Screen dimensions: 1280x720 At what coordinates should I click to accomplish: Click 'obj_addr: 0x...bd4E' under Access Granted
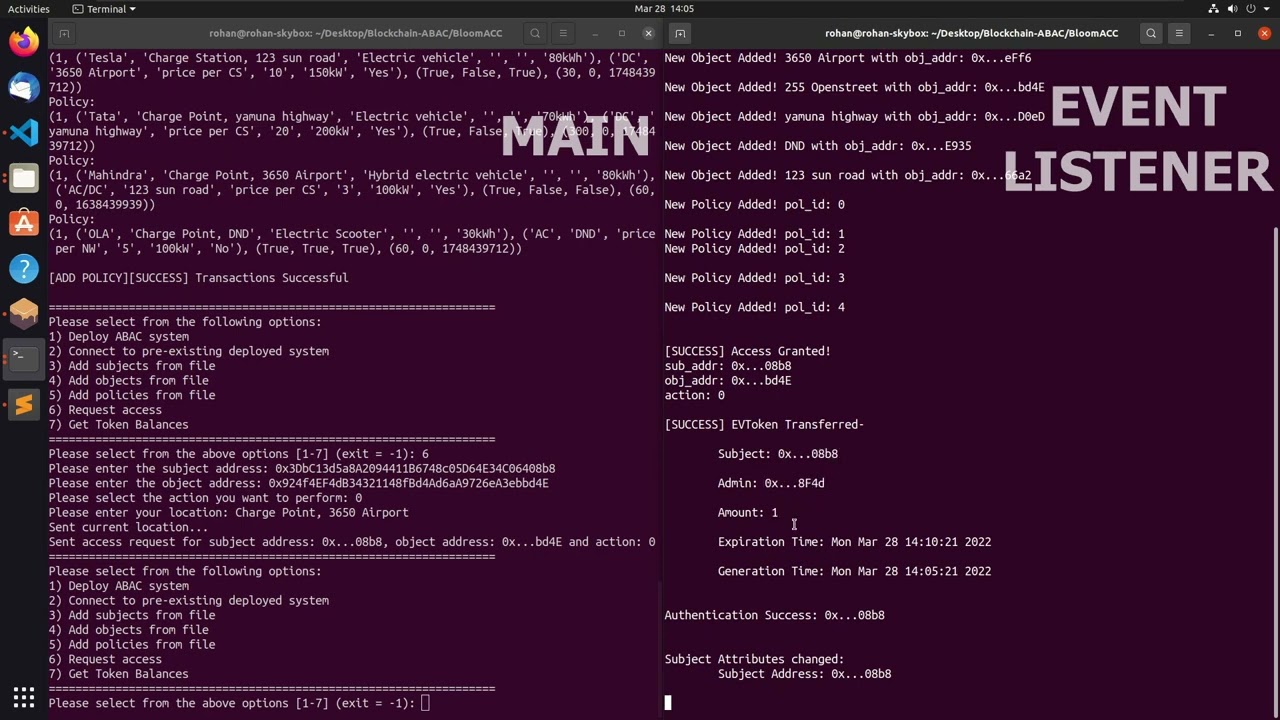tap(727, 380)
